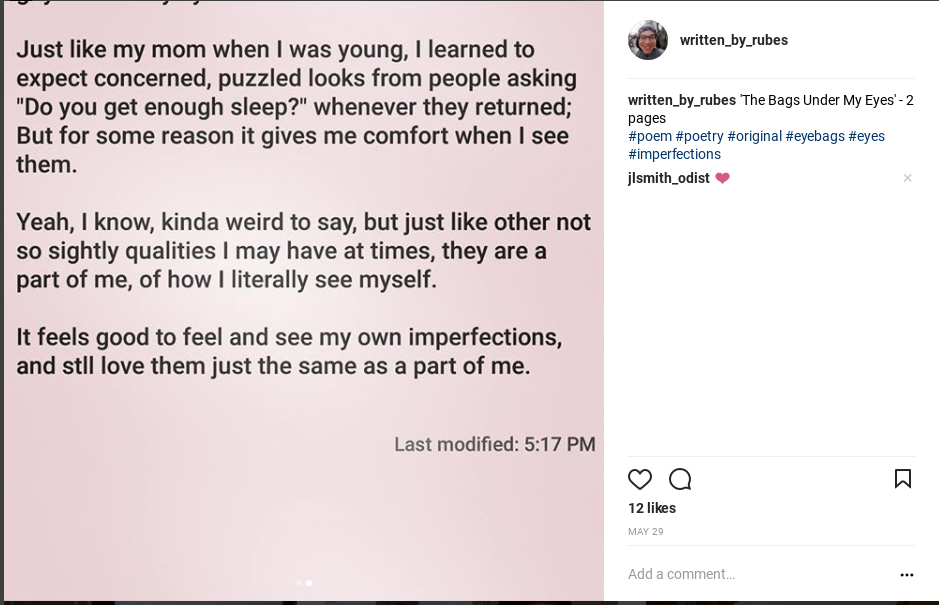Viewport: 939px width, 605px height.
Task: Browse the #eyebags hashtag
Action: coord(814,136)
